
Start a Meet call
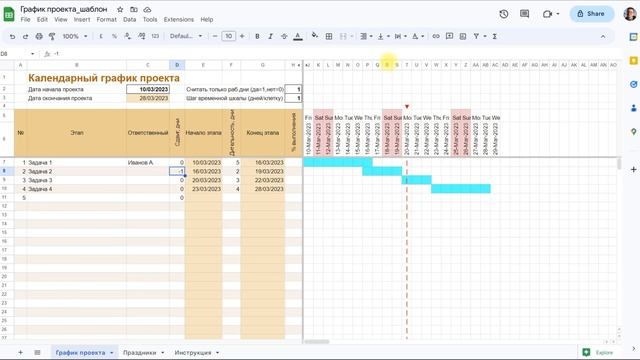click(547, 14)
